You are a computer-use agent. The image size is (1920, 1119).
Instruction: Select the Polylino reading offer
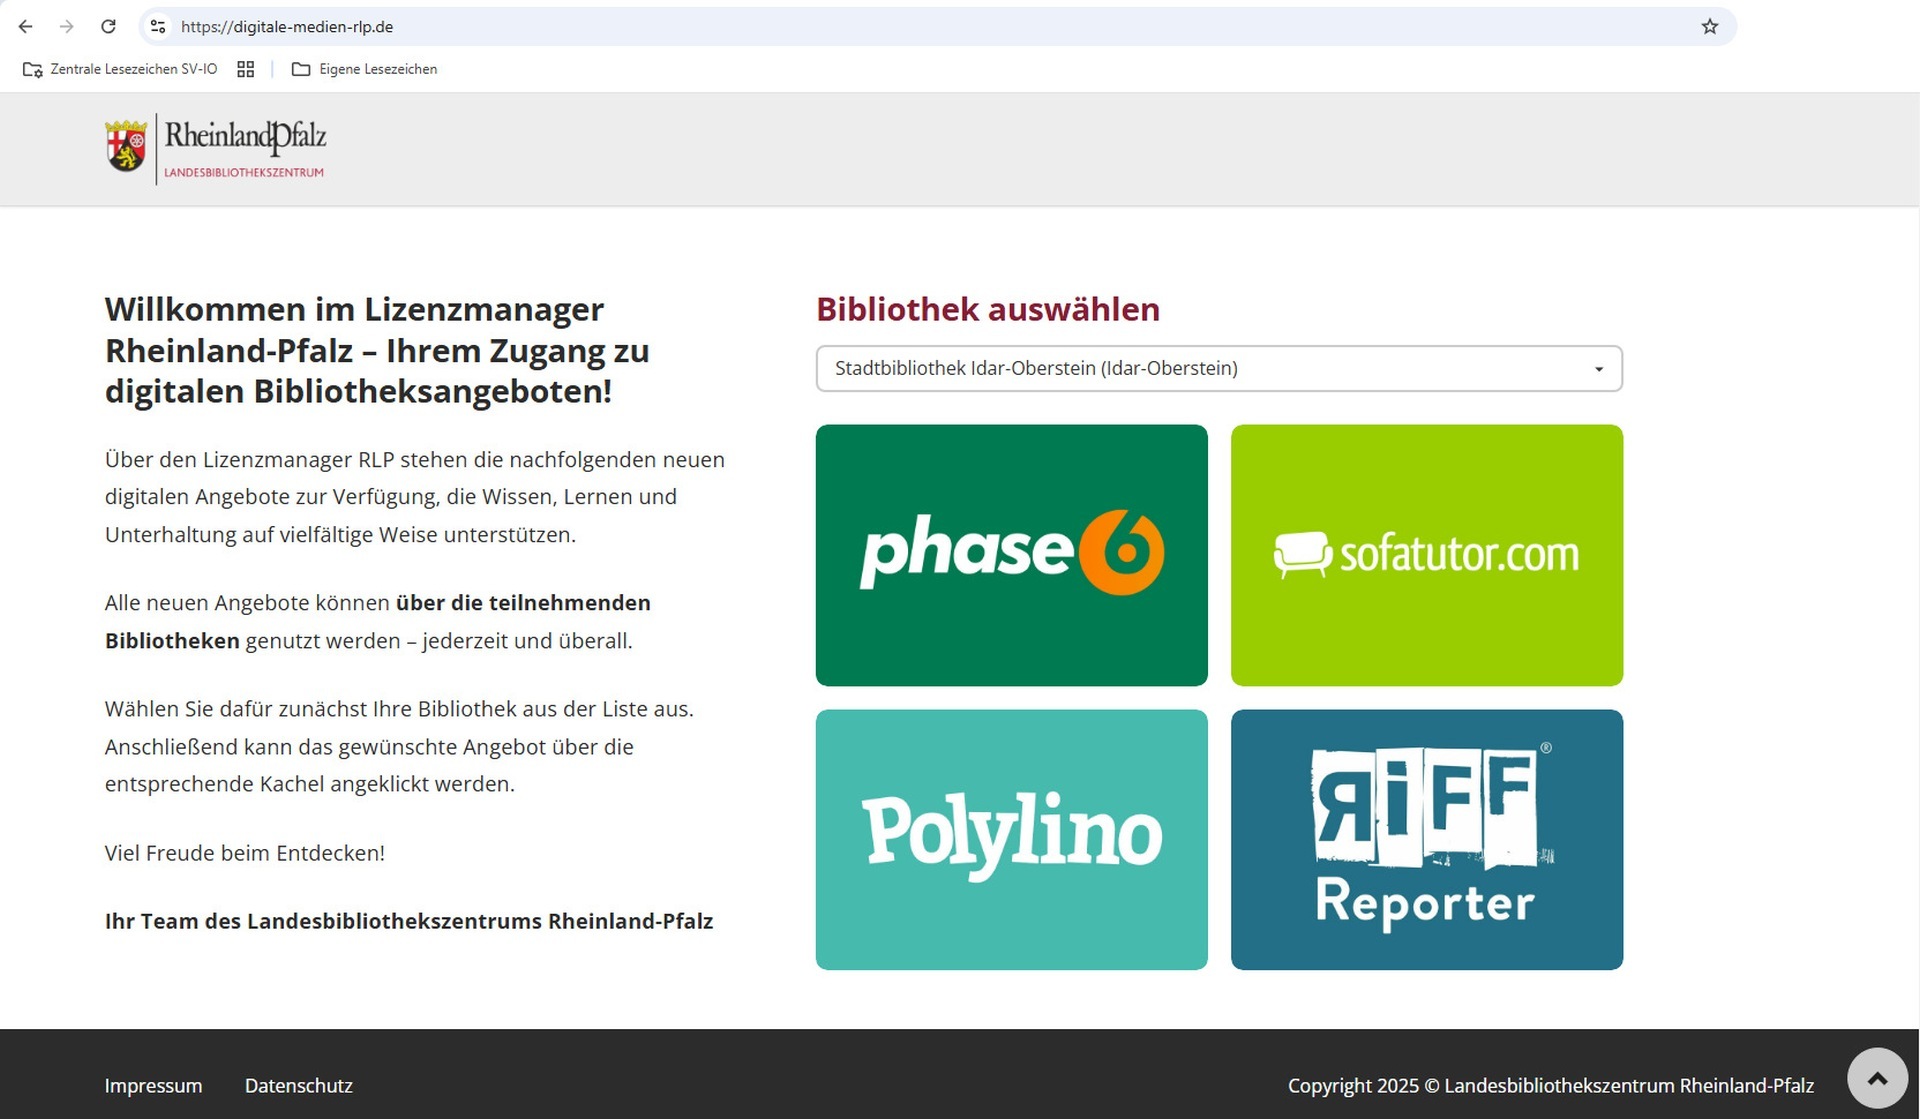tap(1011, 840)
